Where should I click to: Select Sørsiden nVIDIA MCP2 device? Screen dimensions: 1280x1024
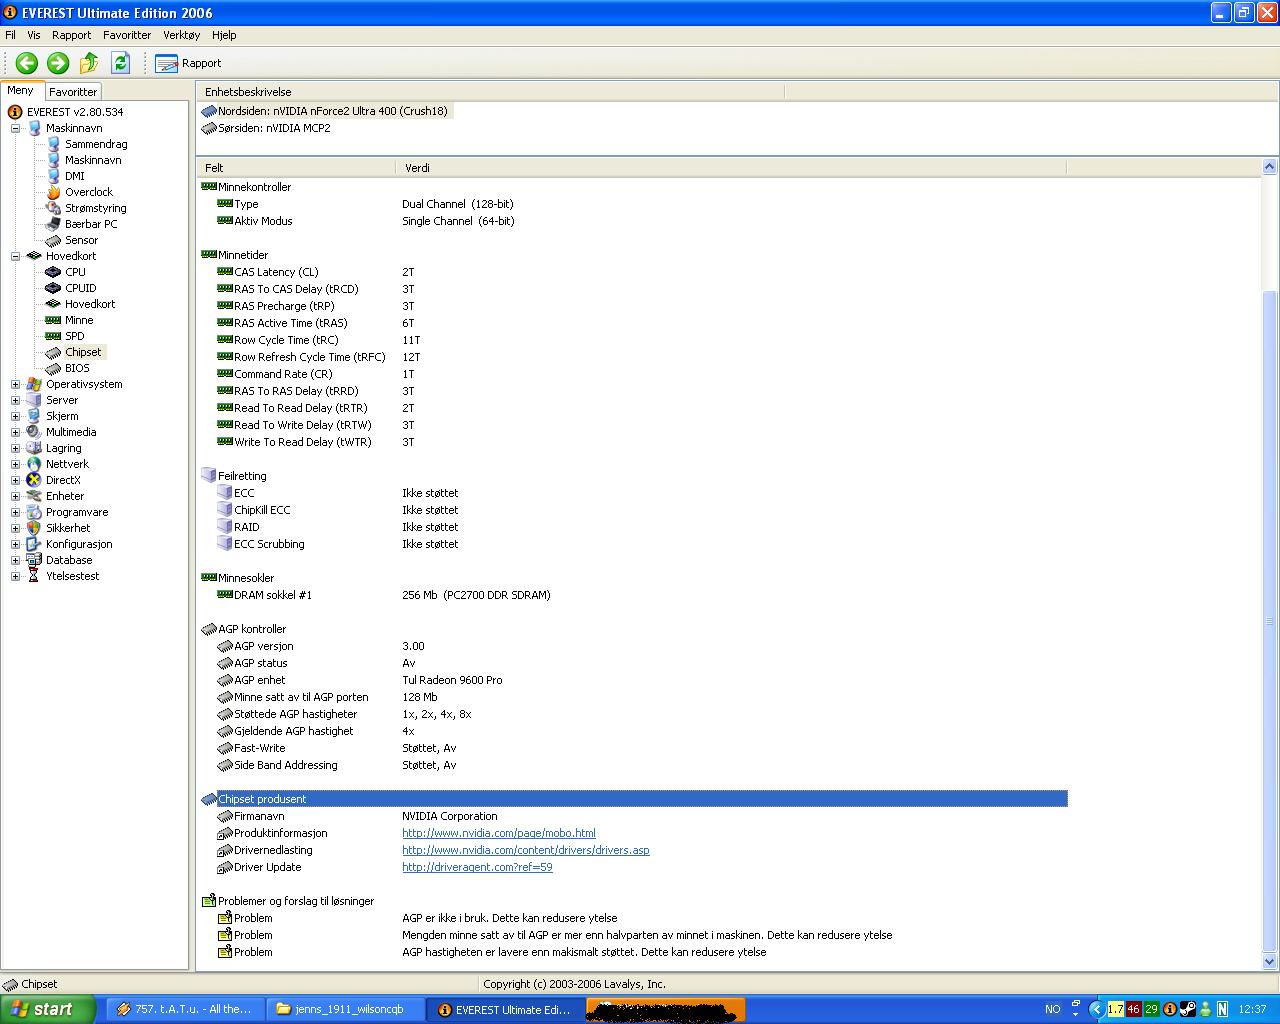pos(266,128)
